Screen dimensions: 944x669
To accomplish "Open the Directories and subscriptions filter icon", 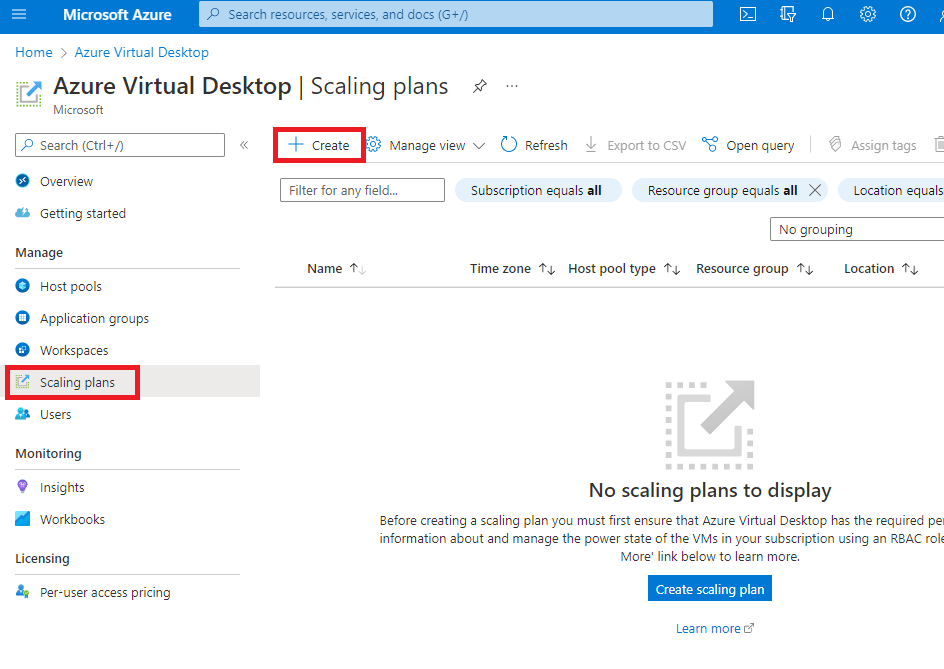I will pyautogui.click(x=788, y=15).
